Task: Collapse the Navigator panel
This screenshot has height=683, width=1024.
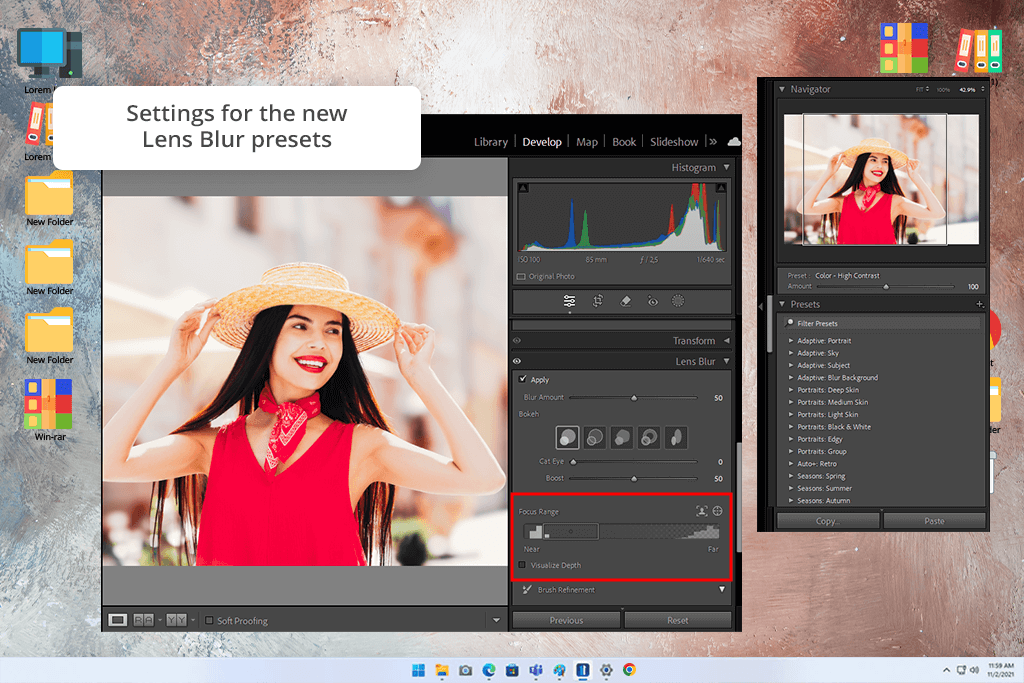Action: coord(782,89)
